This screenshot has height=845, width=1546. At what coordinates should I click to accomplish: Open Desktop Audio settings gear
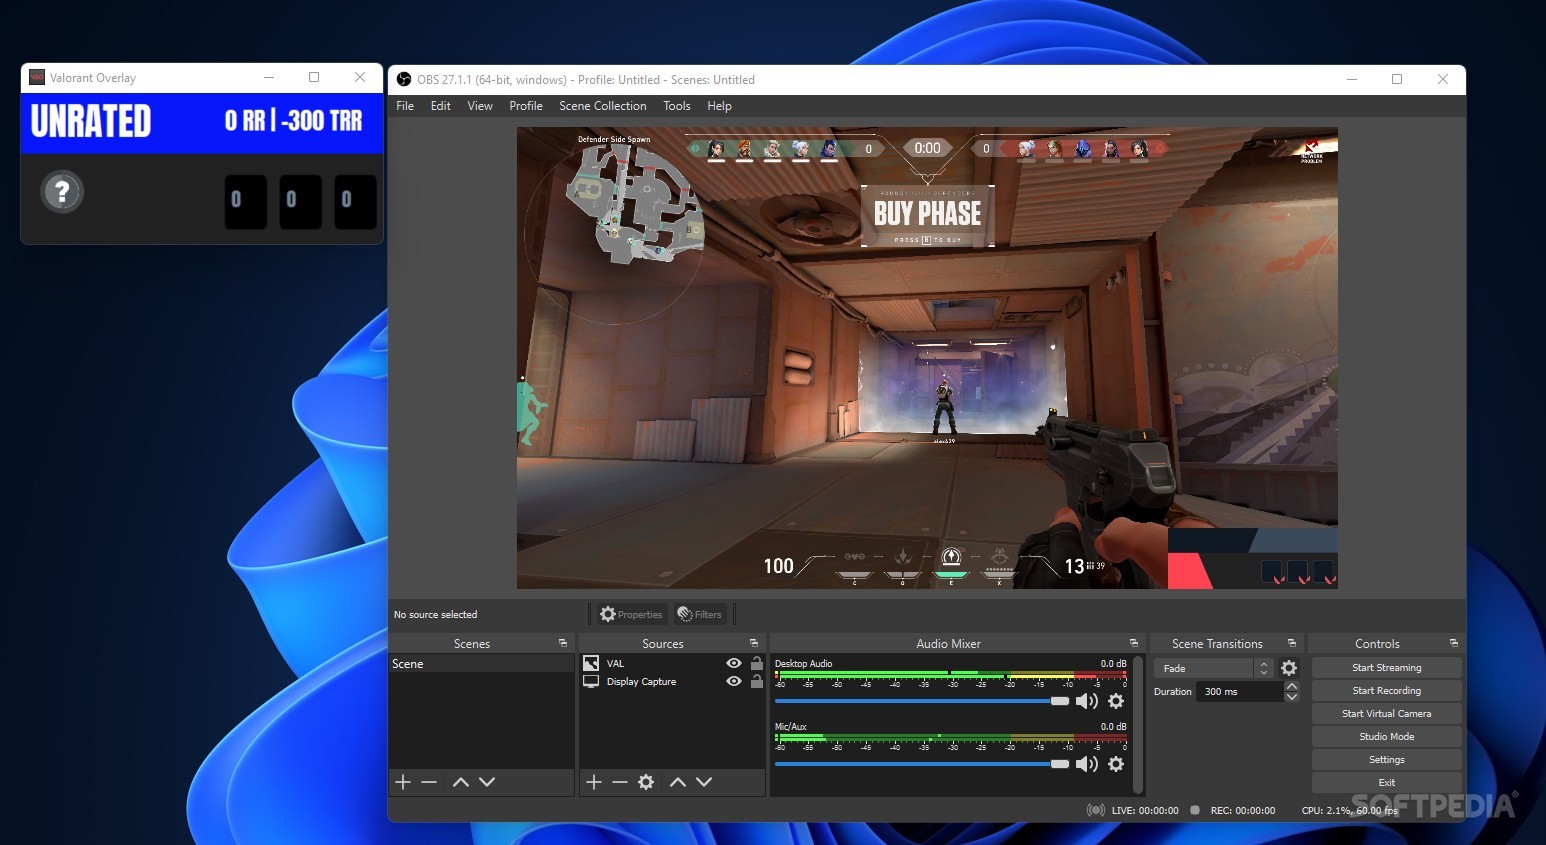(1116, 701)
